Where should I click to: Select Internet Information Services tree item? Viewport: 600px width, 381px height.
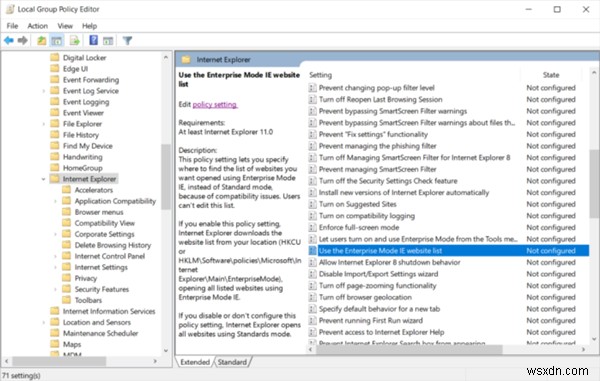tap(109, 311)
